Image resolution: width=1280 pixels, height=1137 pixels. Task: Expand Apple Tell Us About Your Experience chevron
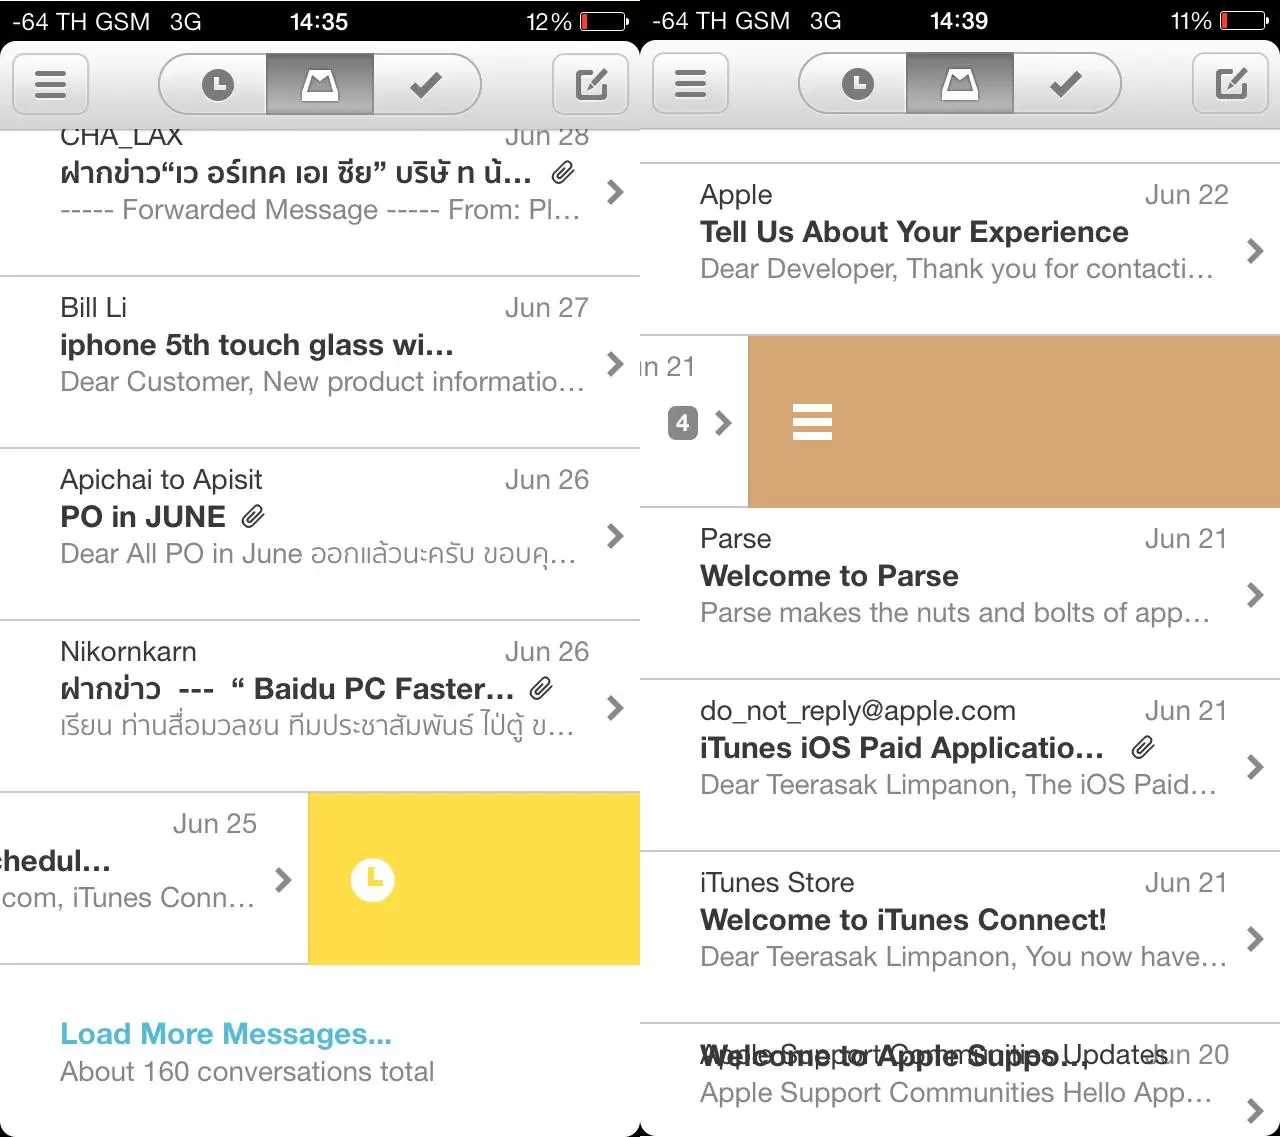point(1255,251)
